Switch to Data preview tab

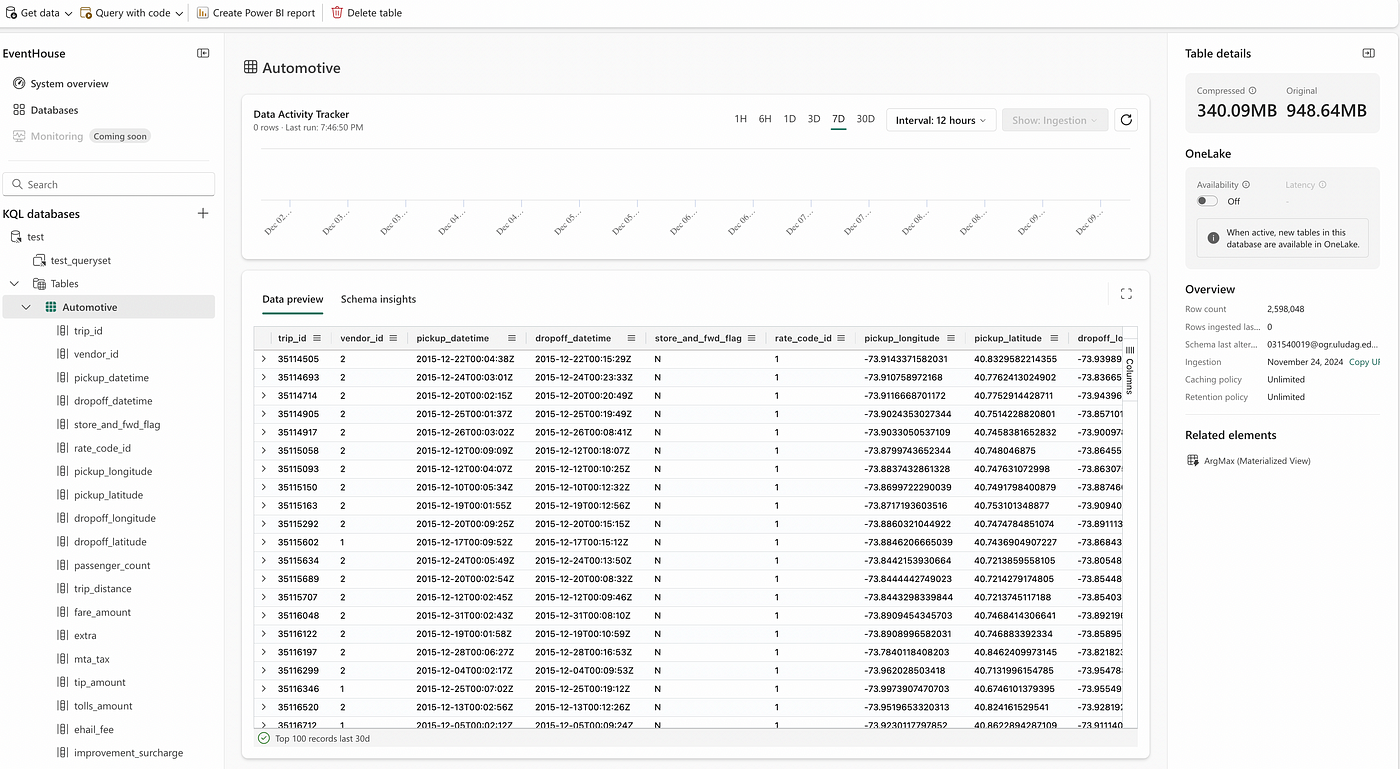[x=293, y=299]
